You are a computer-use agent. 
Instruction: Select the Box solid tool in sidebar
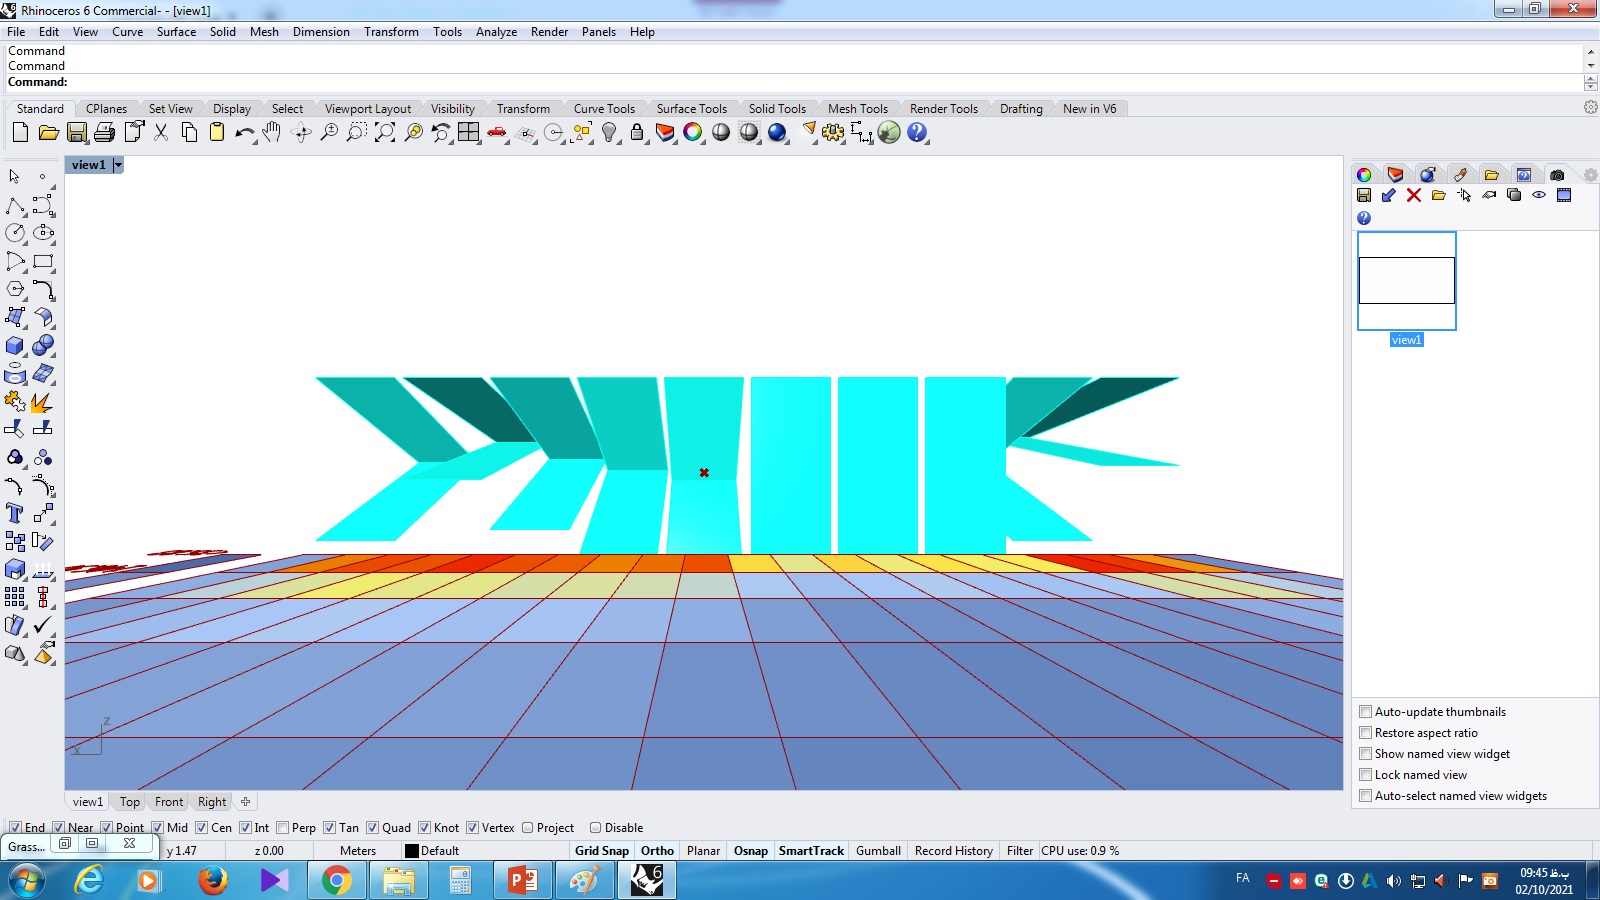point(15,346)
